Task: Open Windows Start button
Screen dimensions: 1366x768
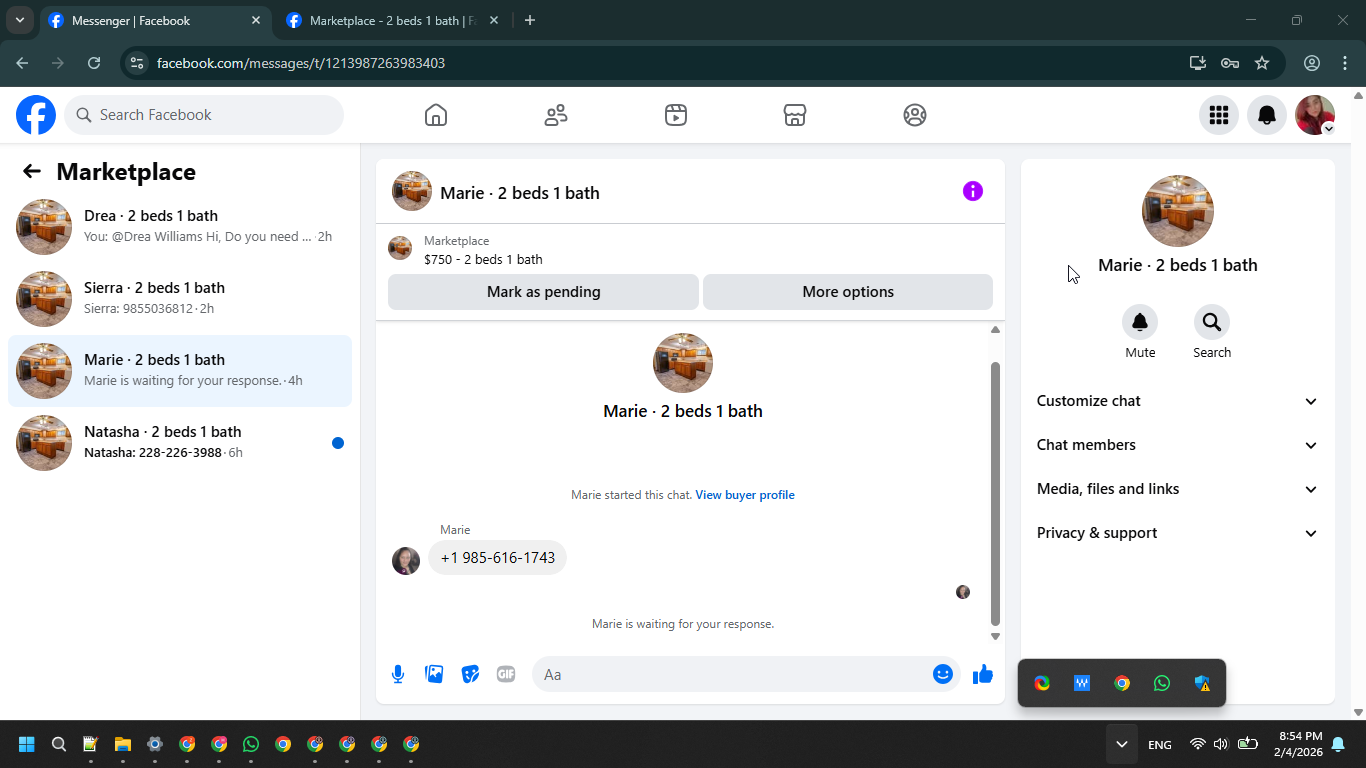Action: 27,744
